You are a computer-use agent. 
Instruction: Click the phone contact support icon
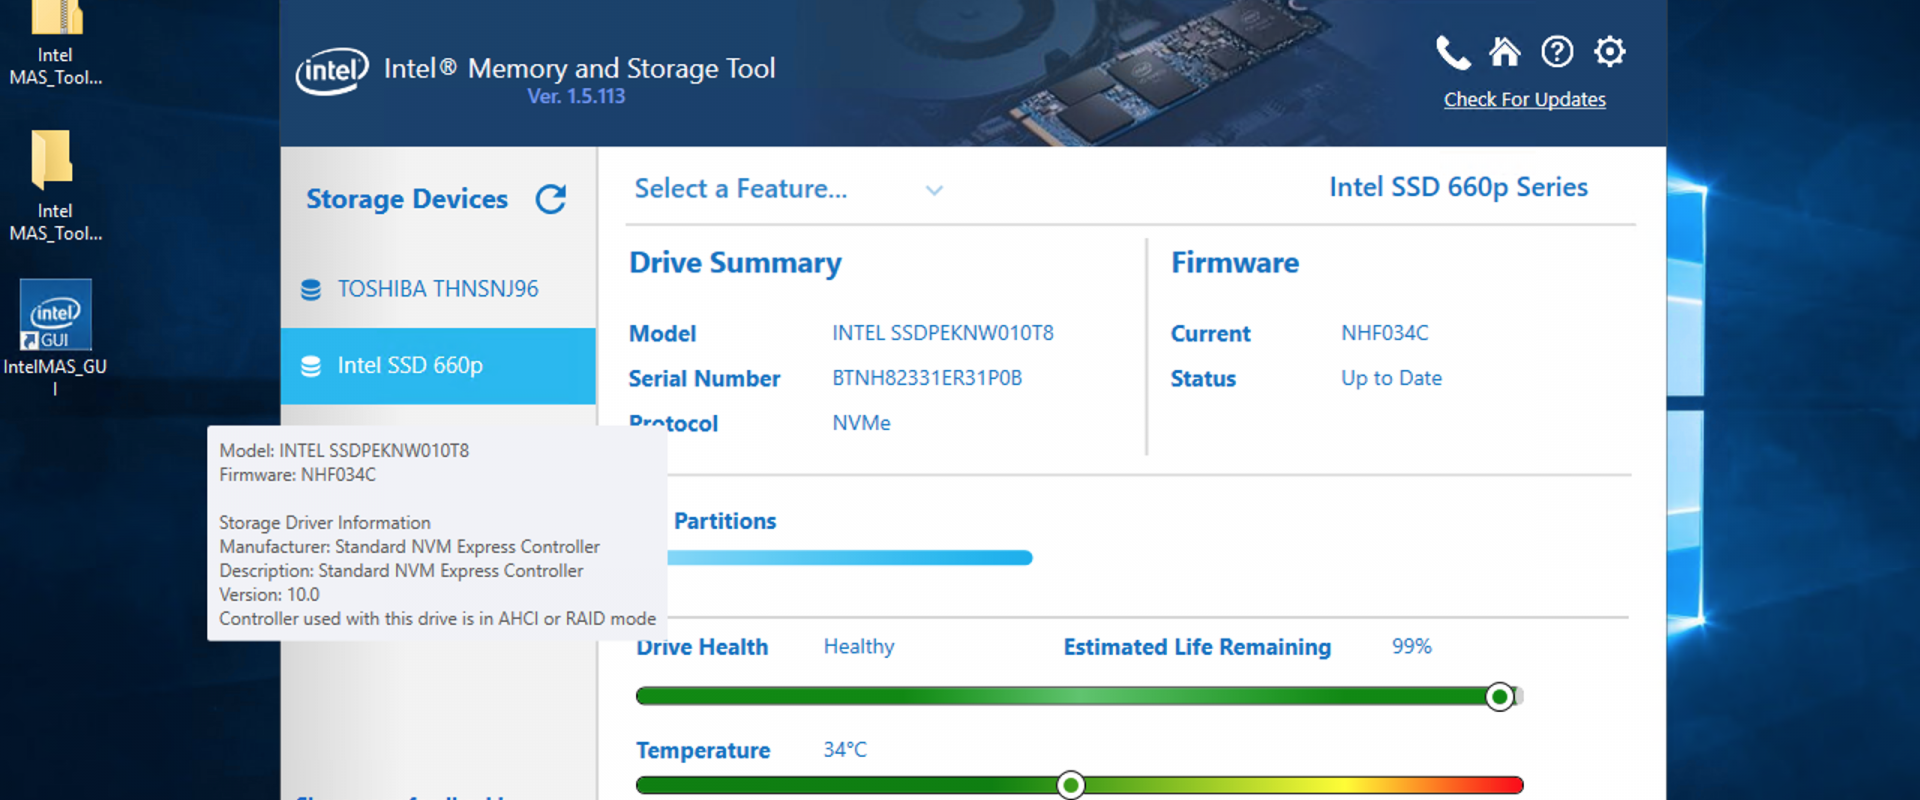(1453, 52)
